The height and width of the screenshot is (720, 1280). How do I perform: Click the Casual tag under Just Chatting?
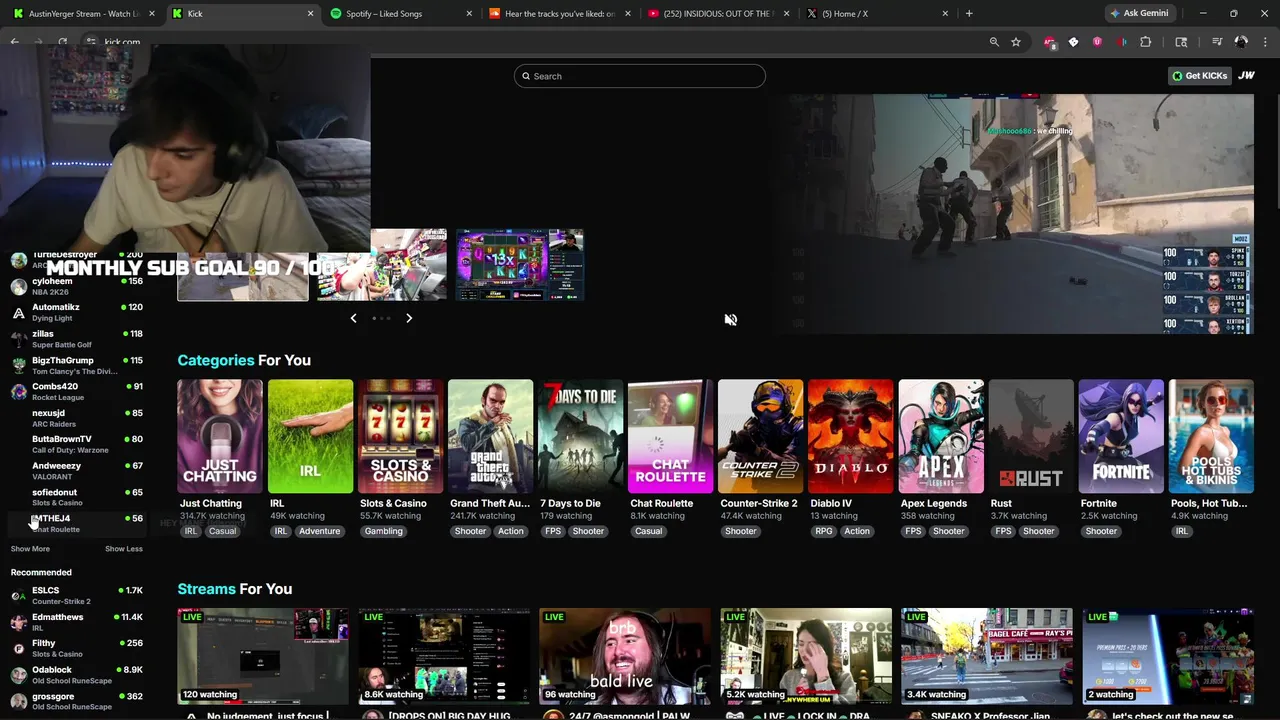click(222, 531)
